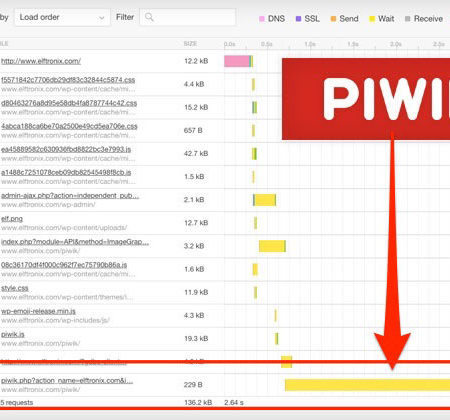Select the gray Receive legend swatch
The height and width of the screenshot is (420, 450).
tap(407, 19)
